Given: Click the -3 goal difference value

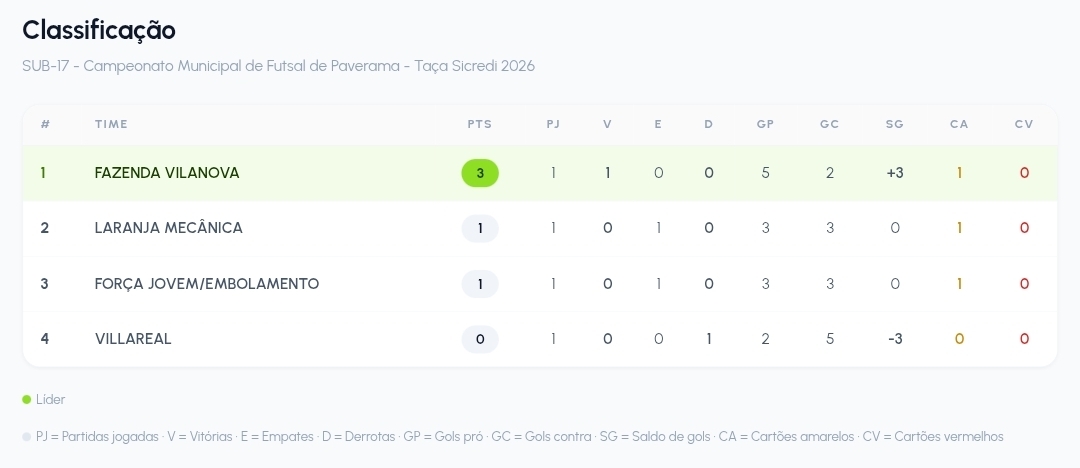Looking at the screenshot, I should coord(895,339).
